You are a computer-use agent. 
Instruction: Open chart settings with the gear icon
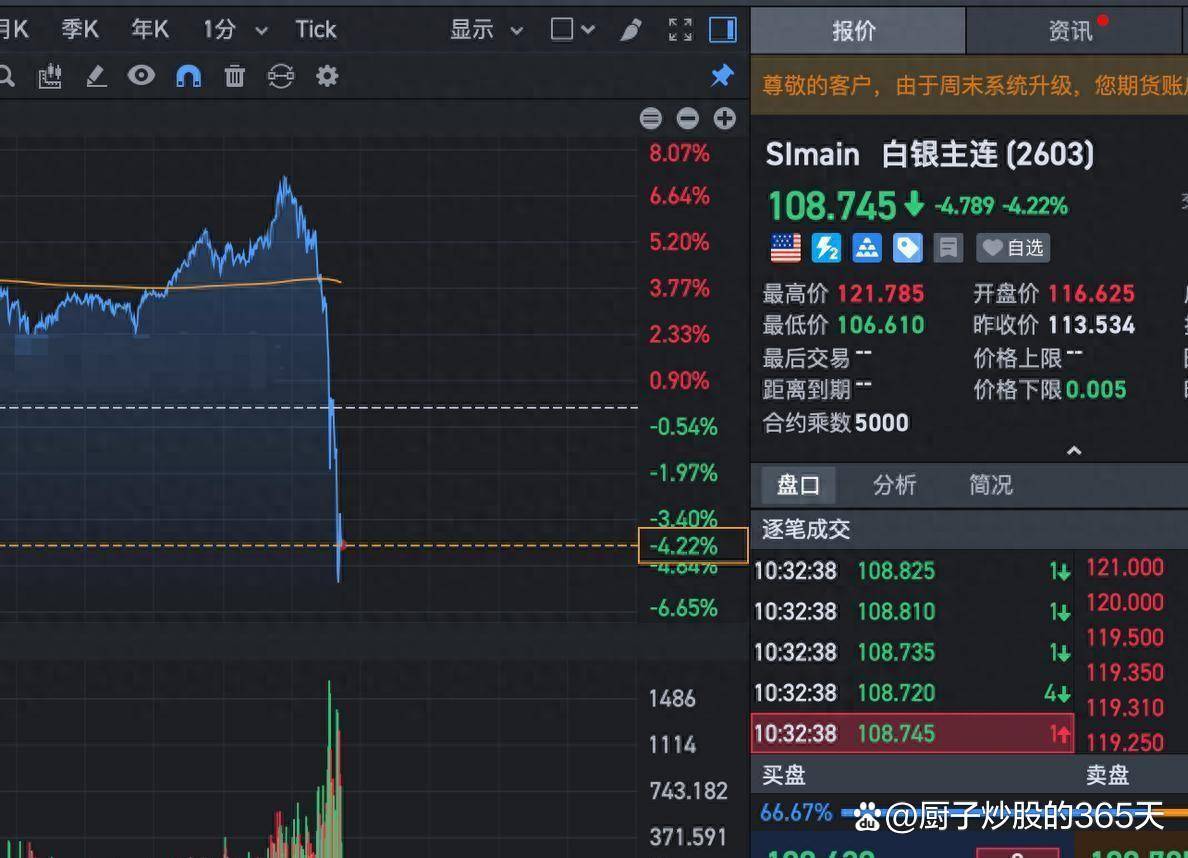coord(326,76)
